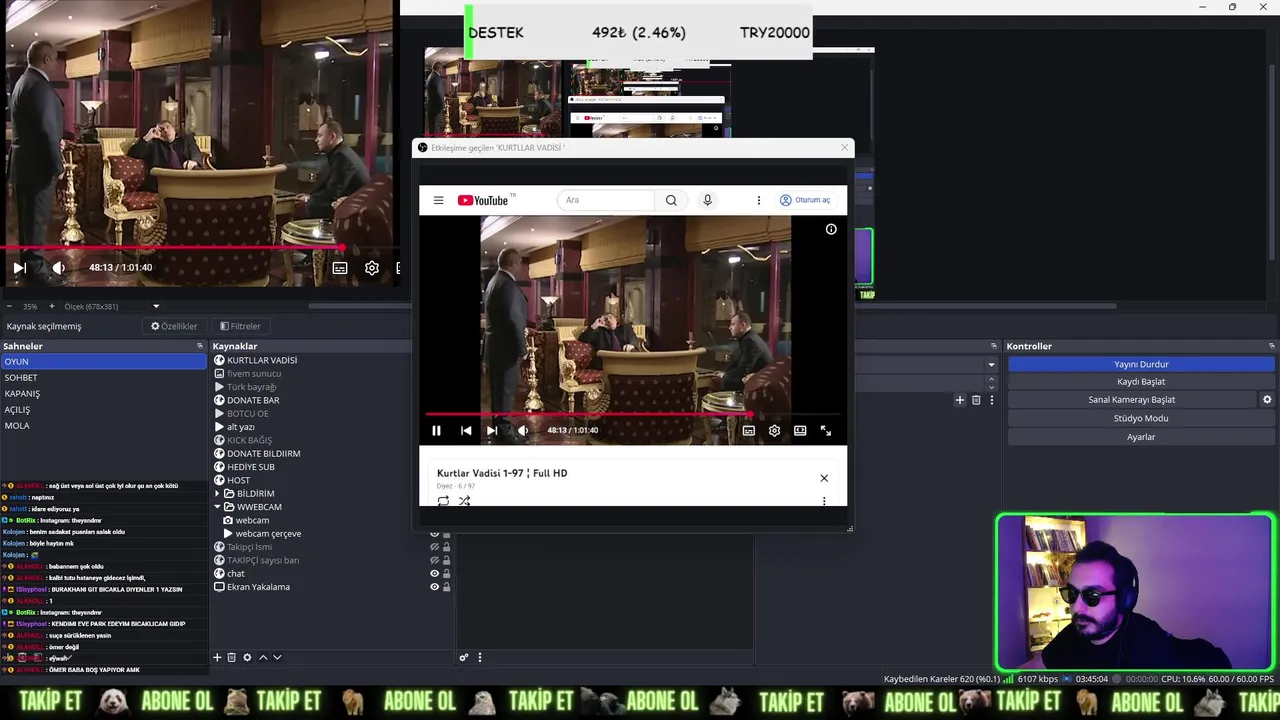Hide the chat source with eye icon
The width and height of the screenshot is (1280, 720).
click(434, 574)
